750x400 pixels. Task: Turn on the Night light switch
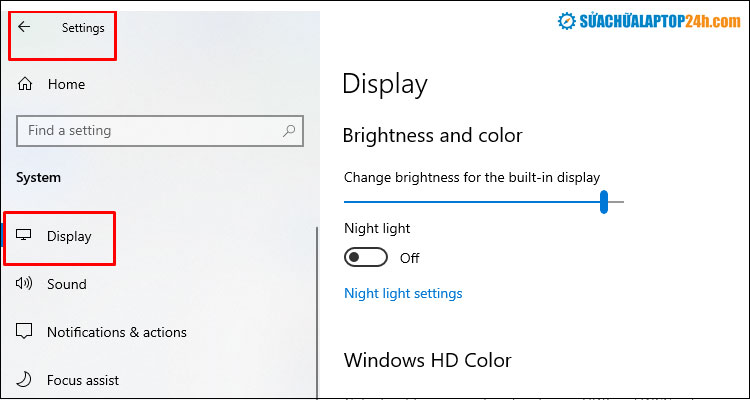[x=365, y=258]
